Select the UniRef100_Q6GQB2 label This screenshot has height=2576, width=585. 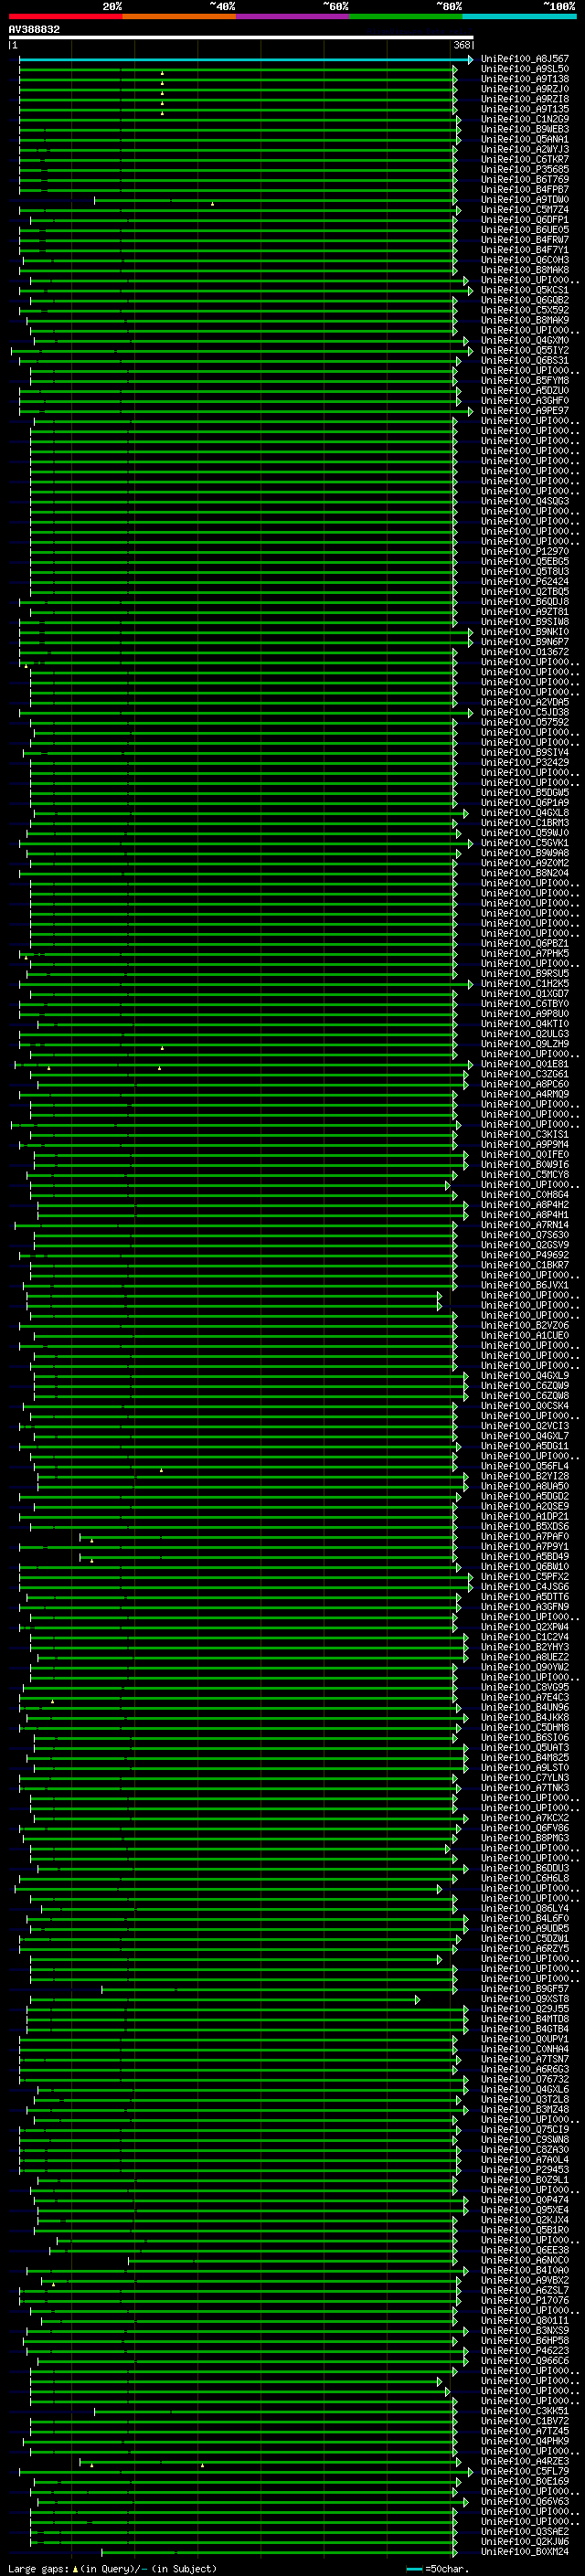click(x=525, y=301)
